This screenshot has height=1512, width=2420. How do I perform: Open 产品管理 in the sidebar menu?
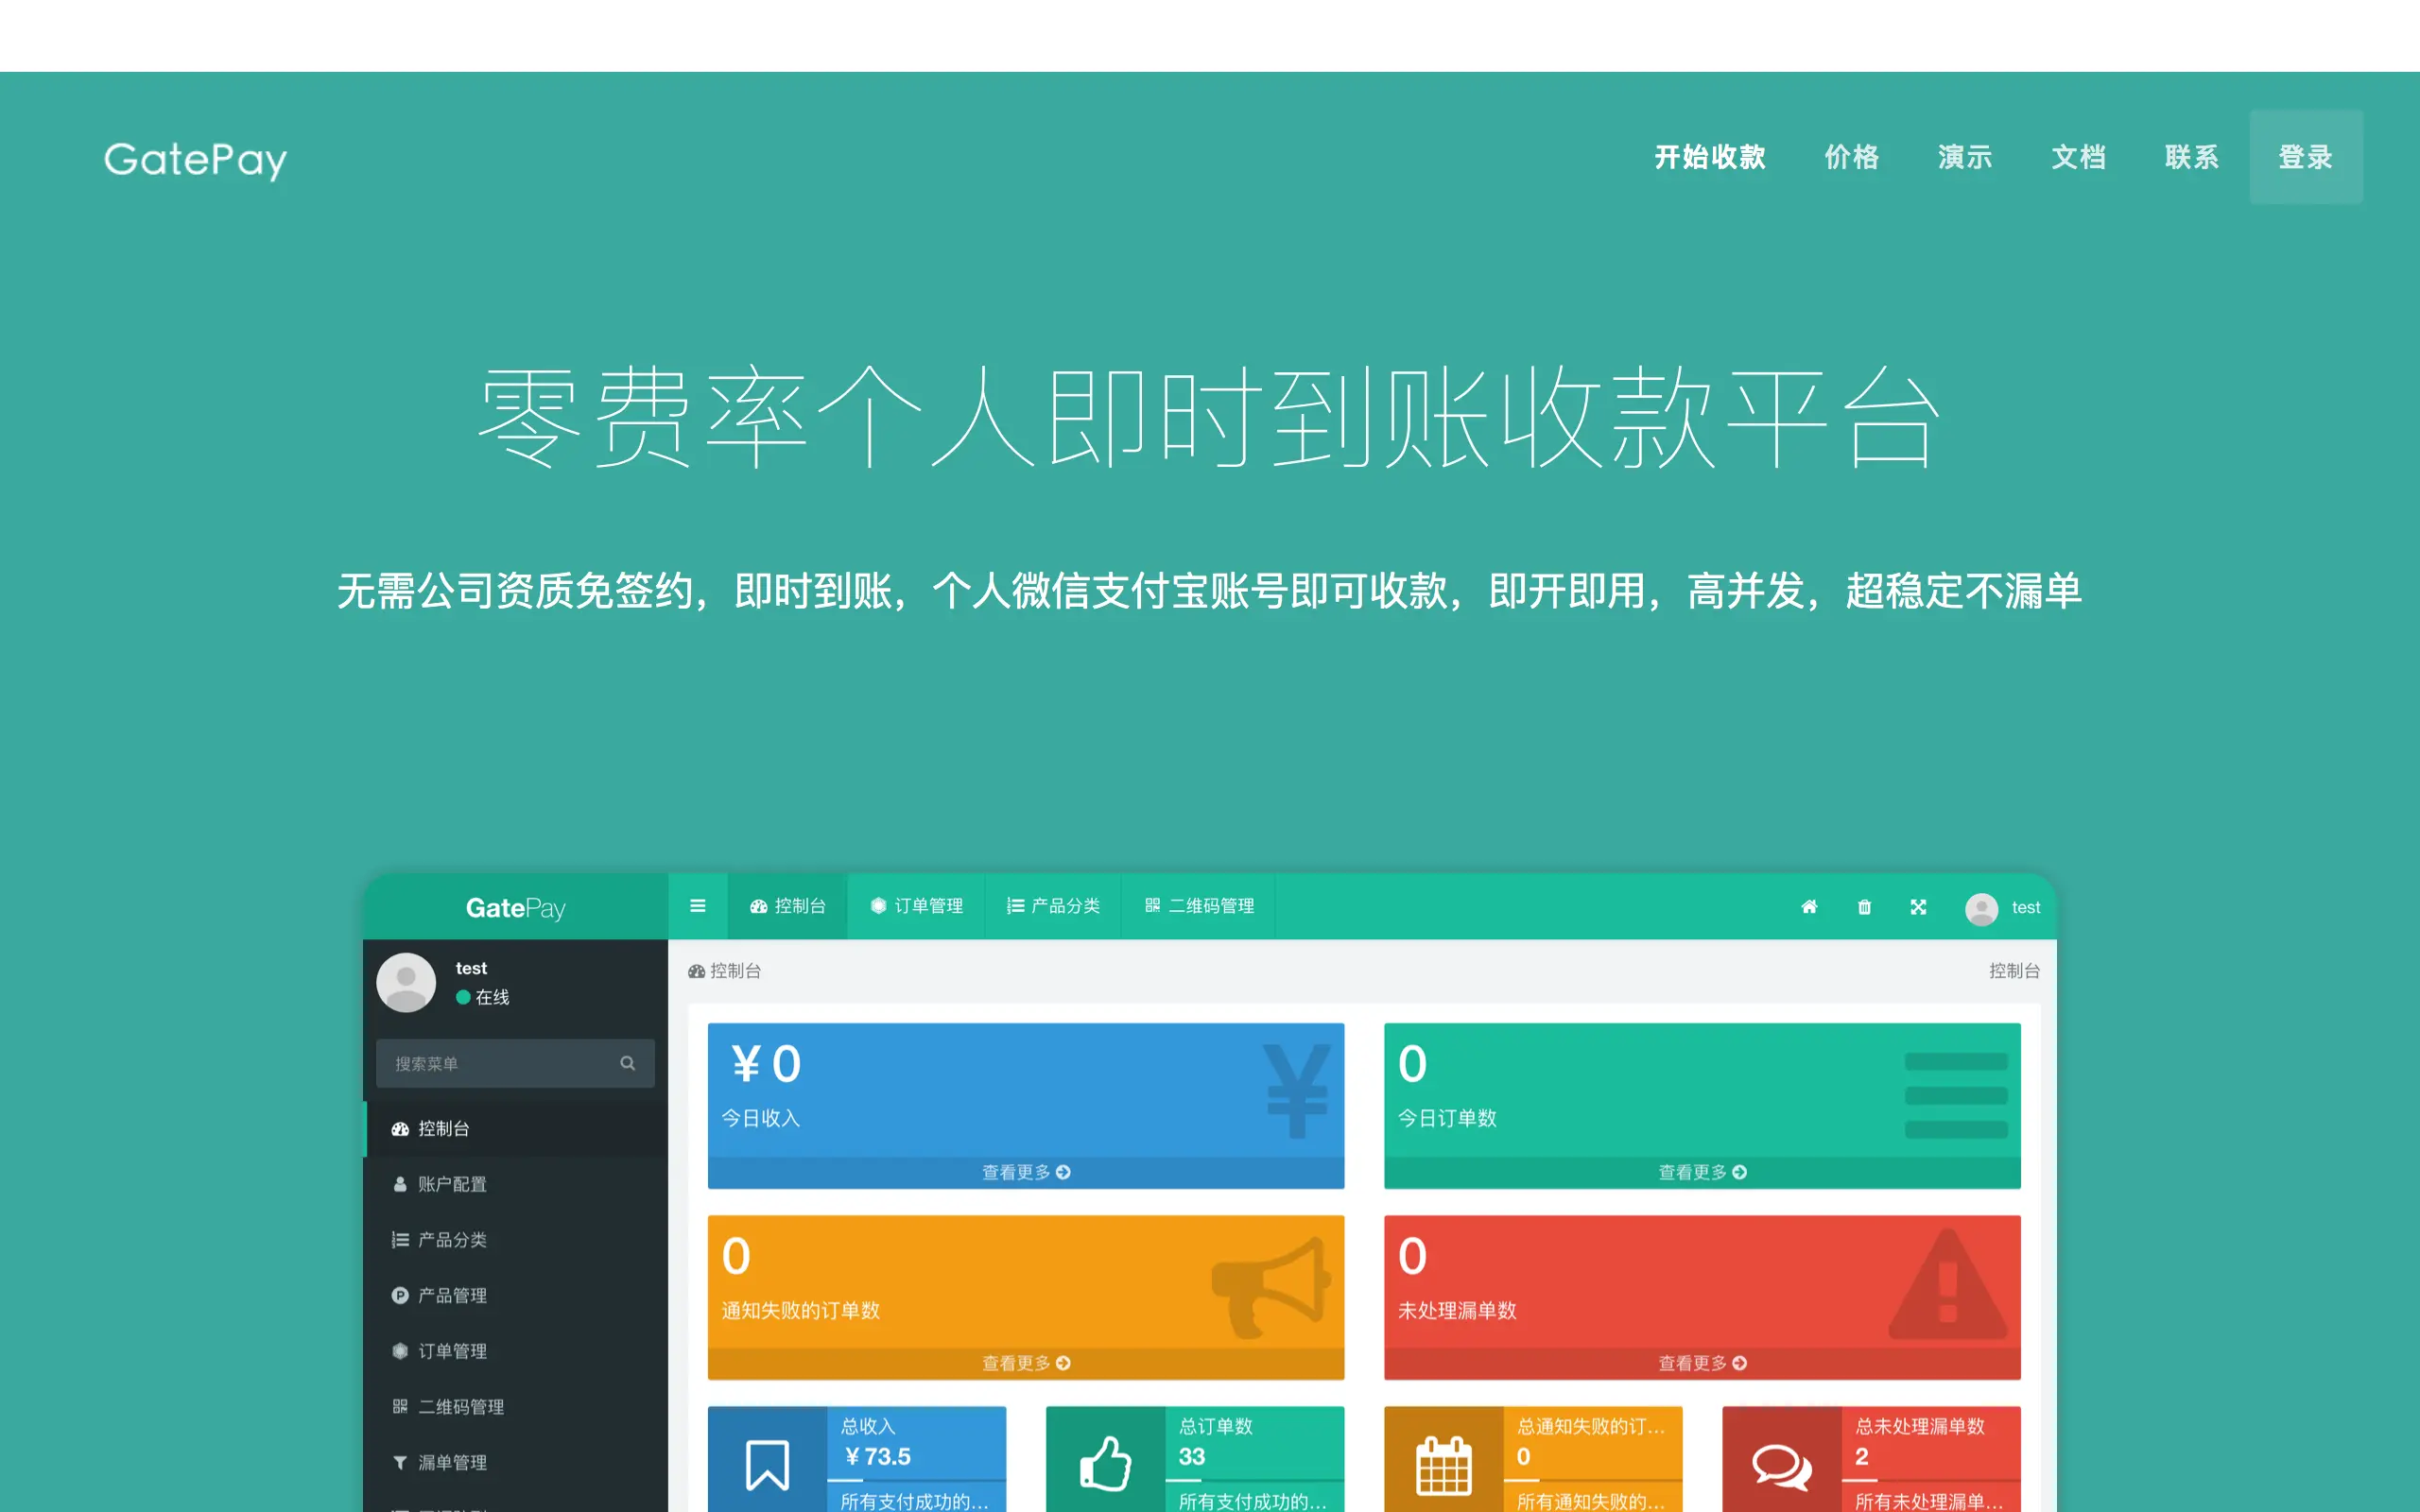[515, 1296]
